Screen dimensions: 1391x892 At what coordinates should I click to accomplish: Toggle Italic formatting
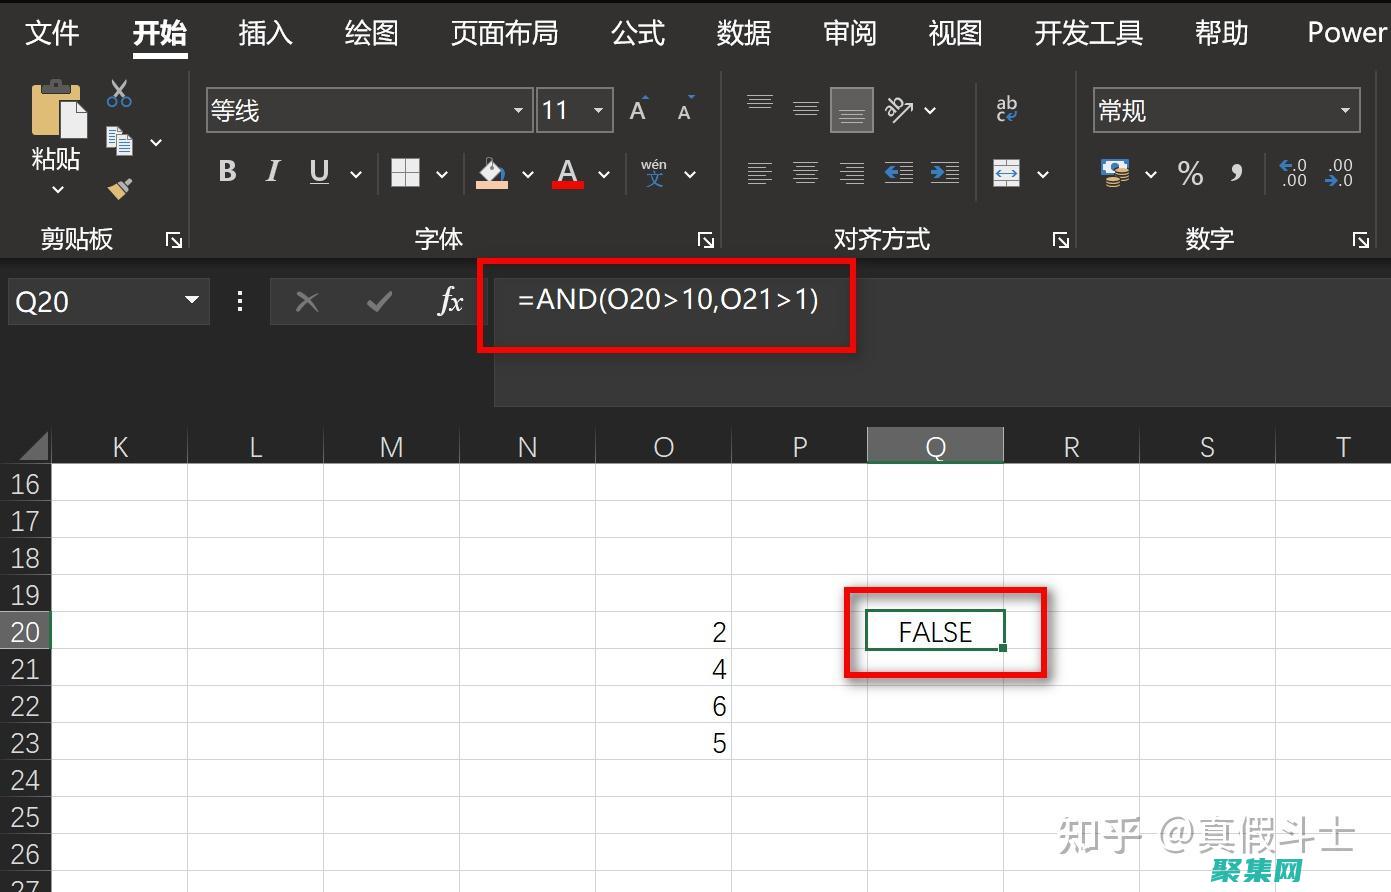(x=272, y=172)
